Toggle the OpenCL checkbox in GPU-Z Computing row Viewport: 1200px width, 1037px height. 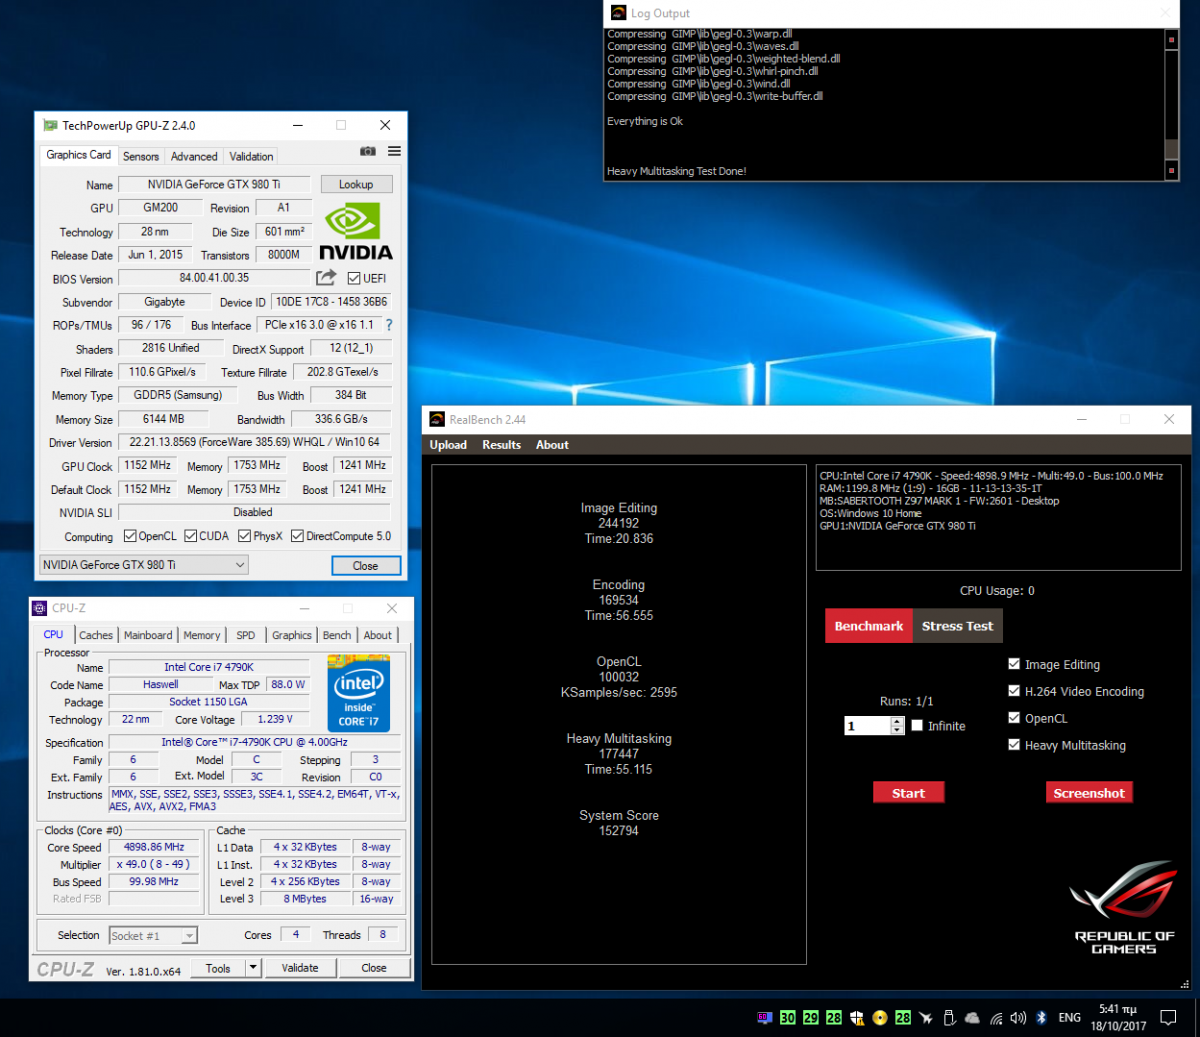tap(130, 536)
